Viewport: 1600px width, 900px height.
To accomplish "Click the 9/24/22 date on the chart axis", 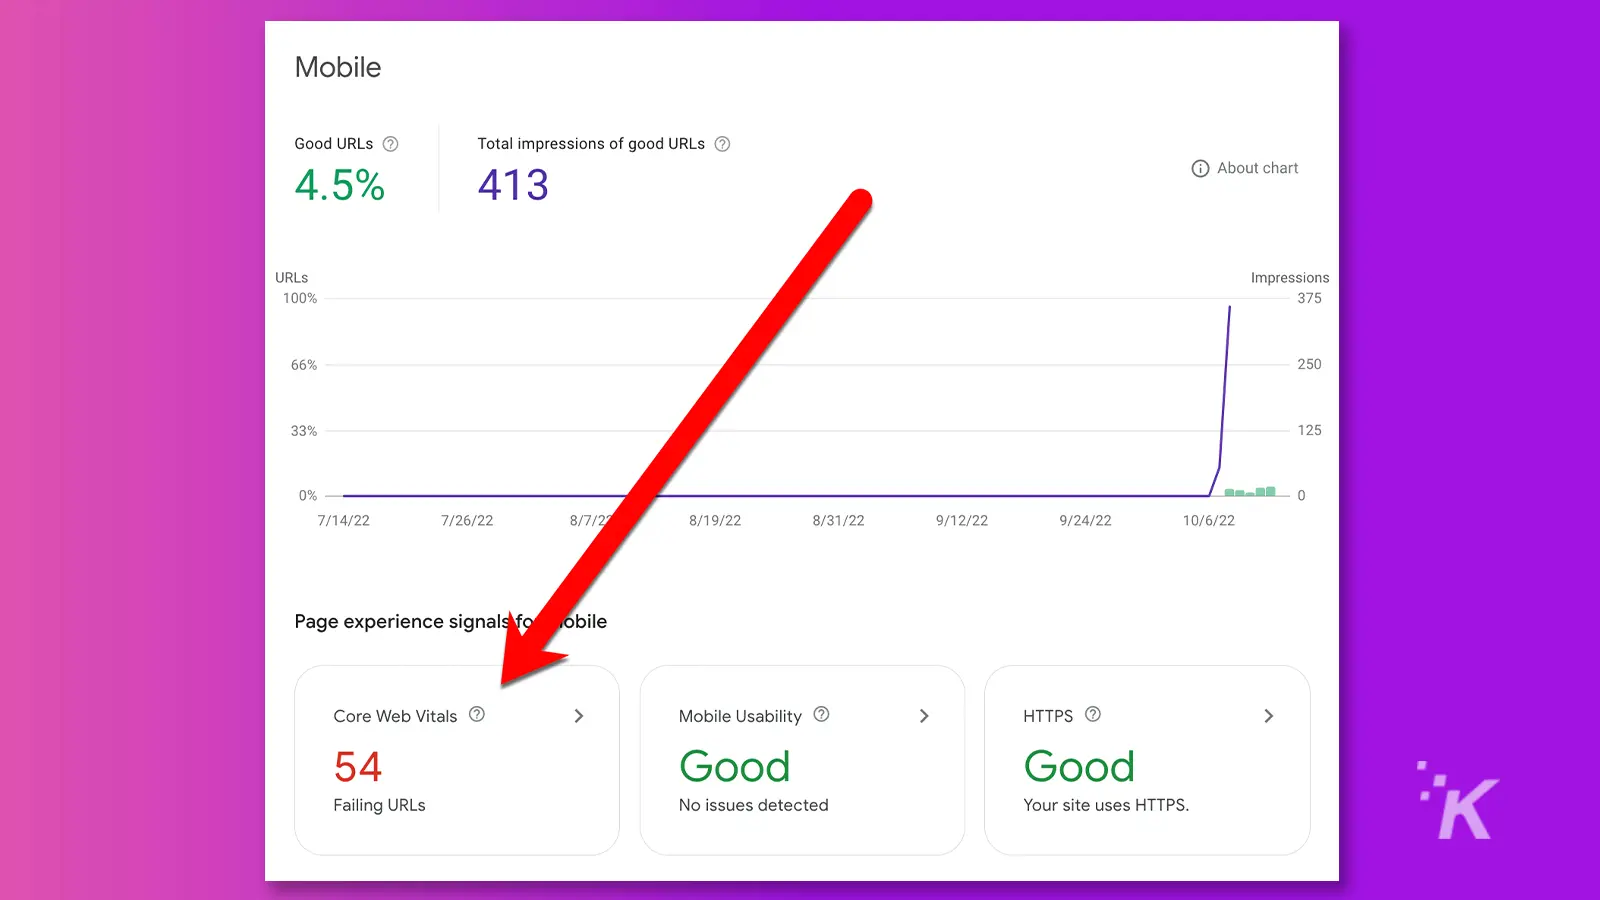I will click(1085, 521).
